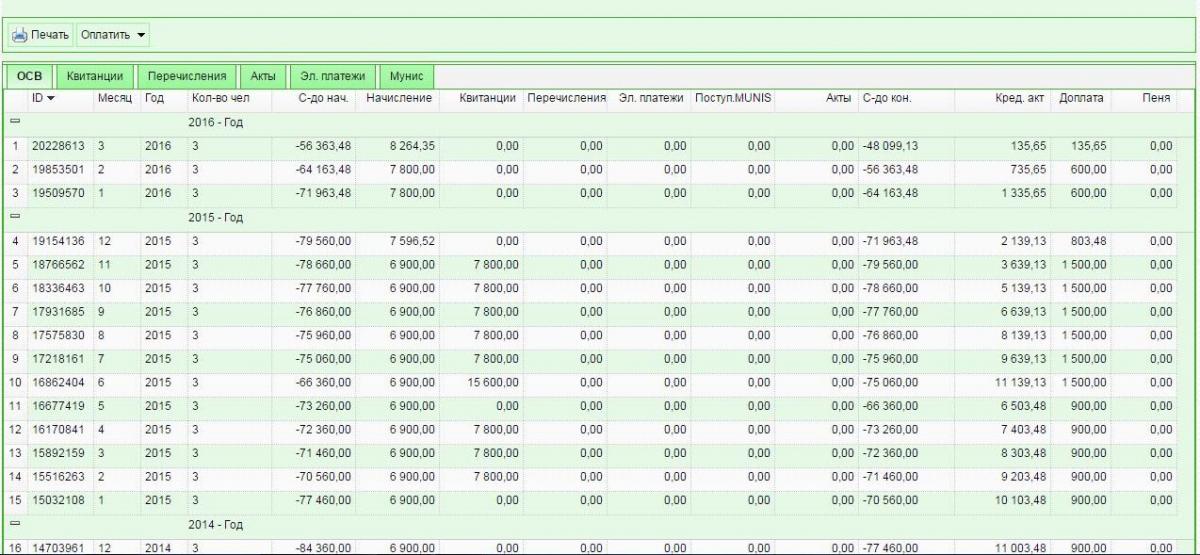Click the Кред. акт column header

tap(1017, 98)
